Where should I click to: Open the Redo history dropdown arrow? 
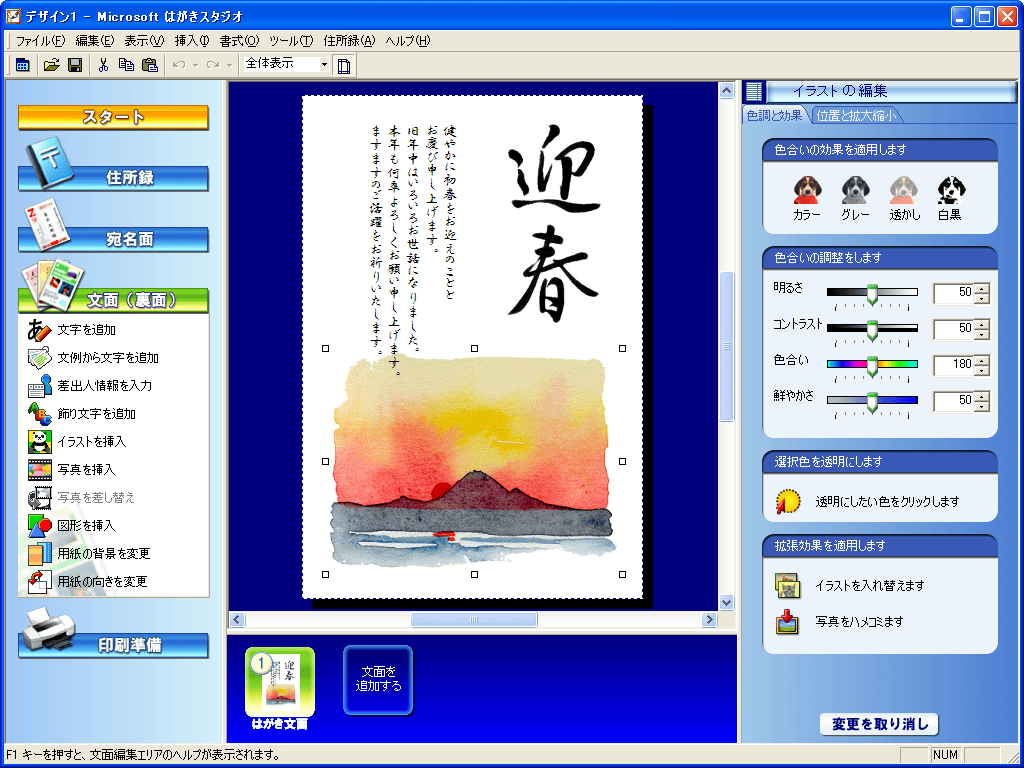tap(229, 65)
